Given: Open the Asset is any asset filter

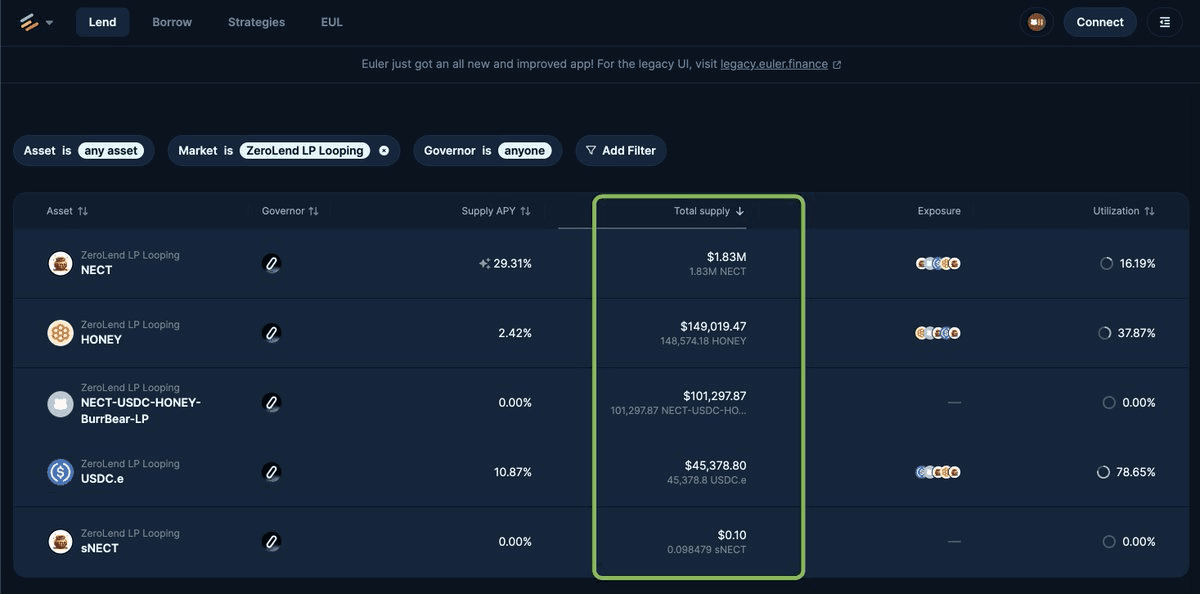Looking at the screenshot, I should (x=84, y=151).
